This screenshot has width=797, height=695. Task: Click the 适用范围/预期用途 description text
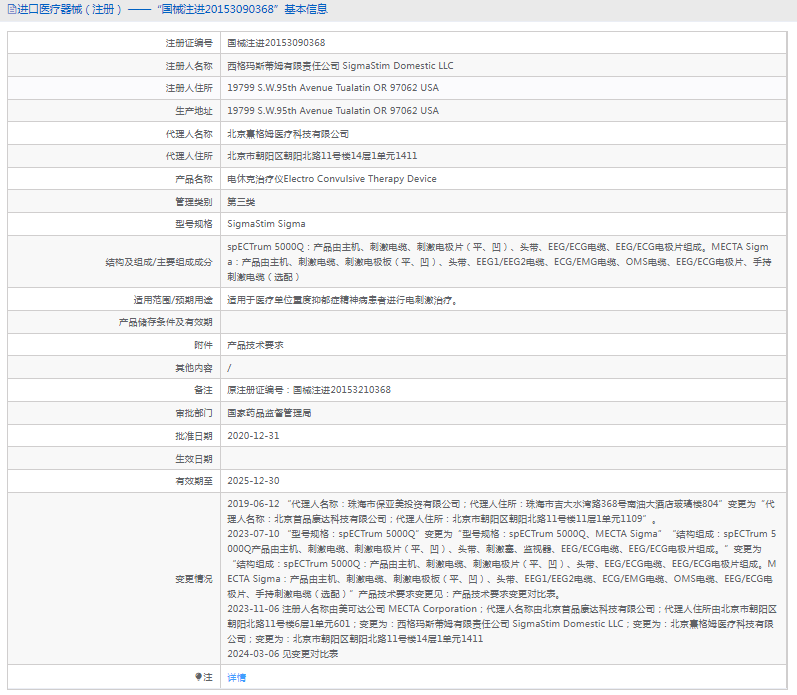[342, 299]
